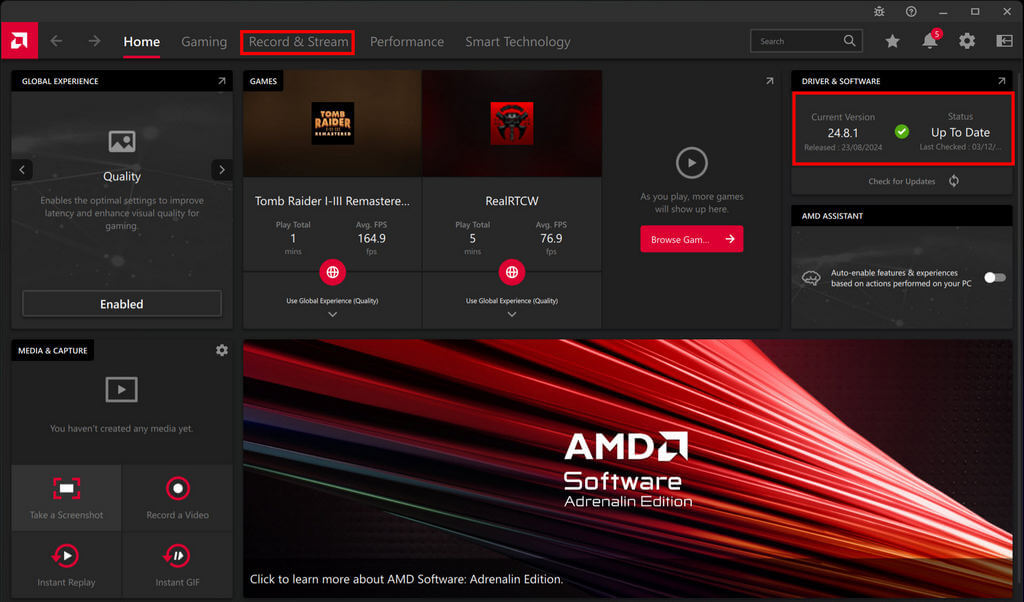
Task: Click the Take a Screenshot icon
Action: tap(66, 489)
